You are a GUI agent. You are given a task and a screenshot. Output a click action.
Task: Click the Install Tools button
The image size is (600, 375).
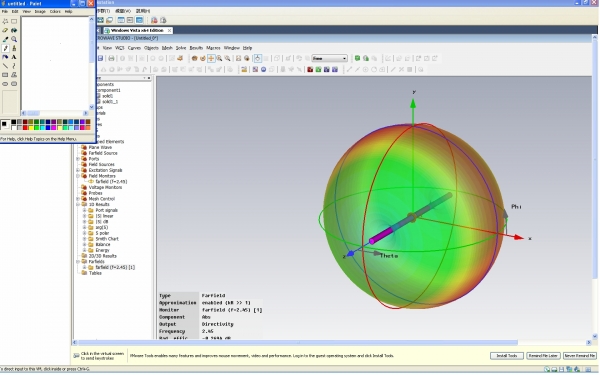[x=507, y=356]
